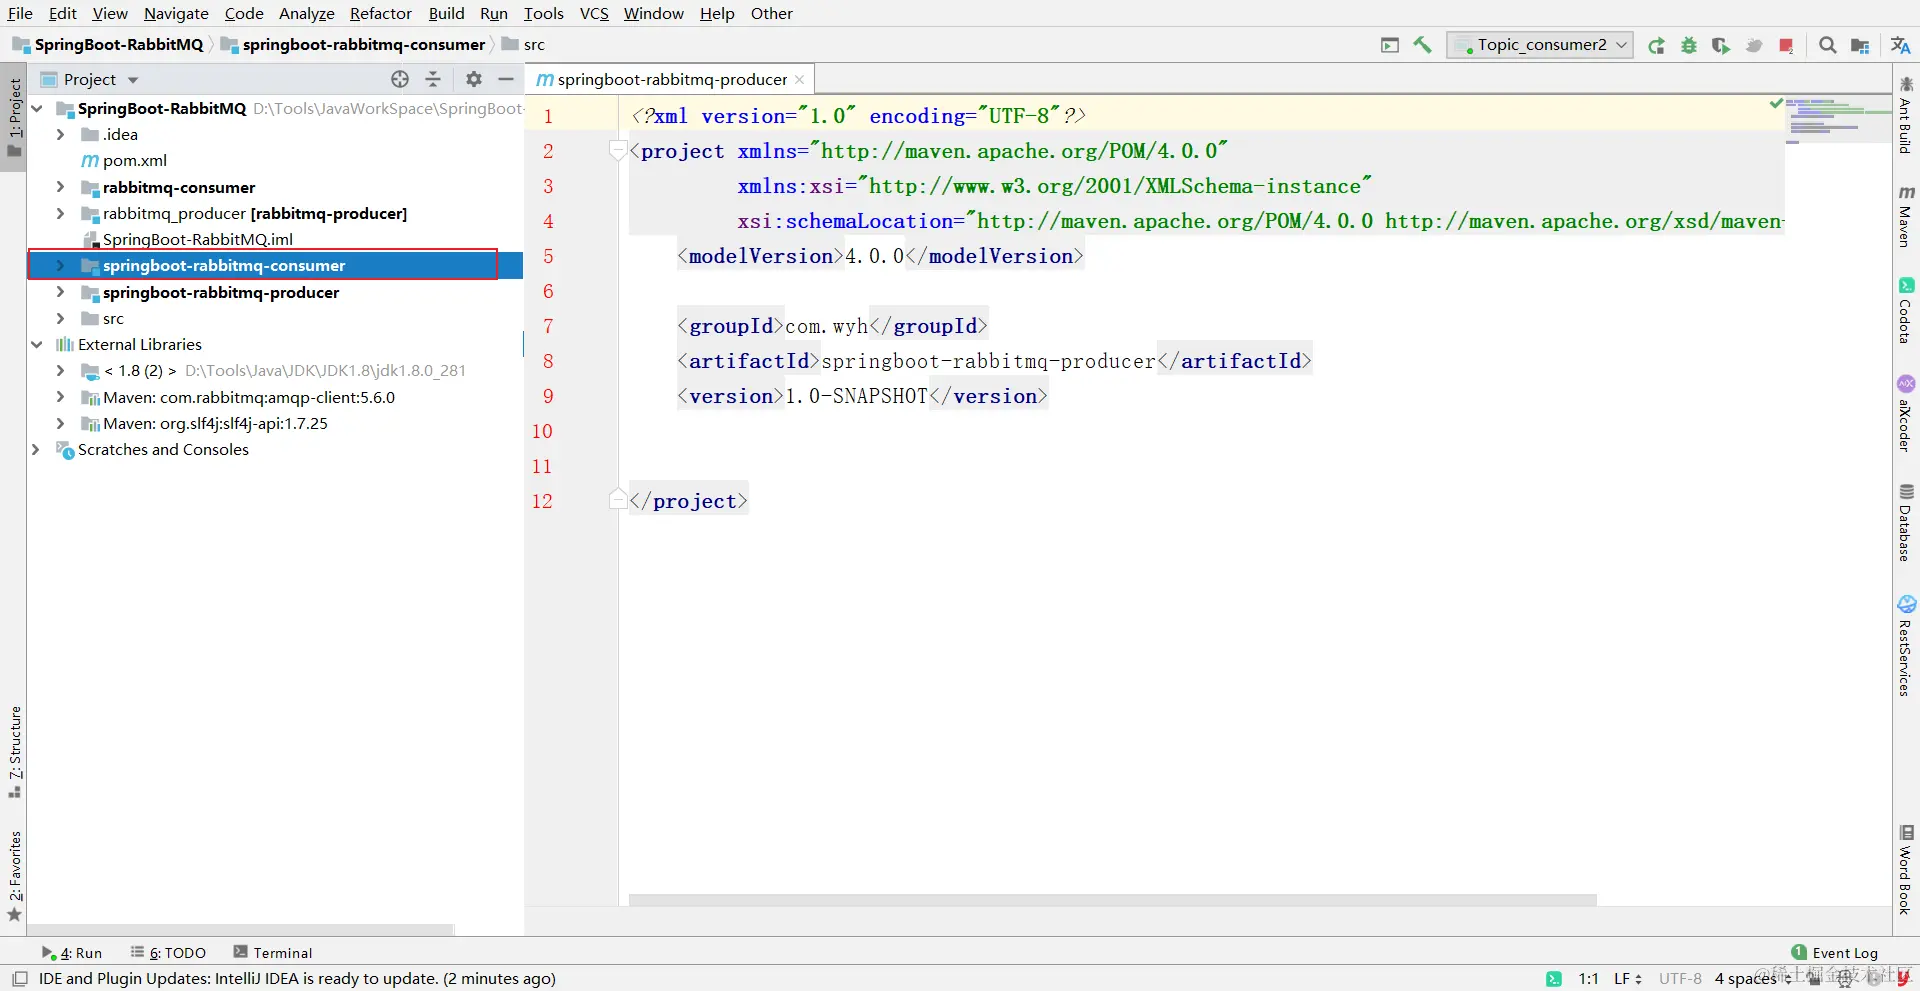This screenshot has width=1920, height=991.
Task: Open the Favorites tool window
Action: (14, 876)
